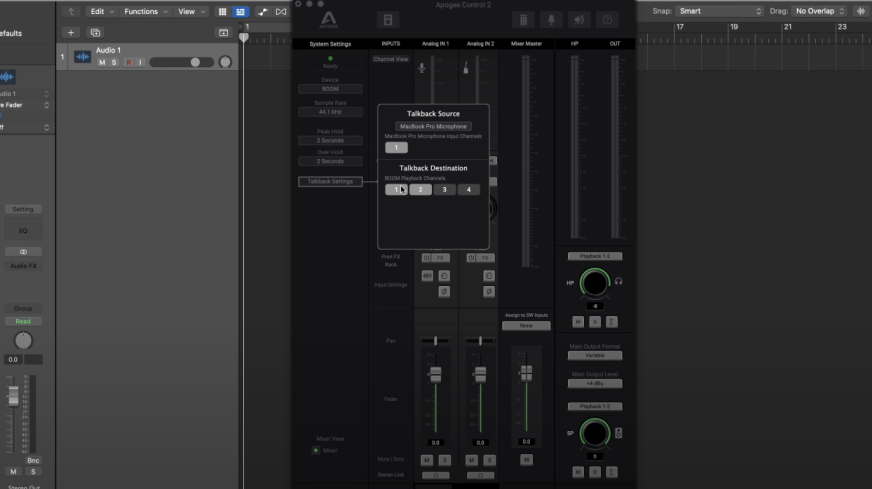
Task: Open the Talkback Source MacBook Pro Microphone dropdown
Action: point(433,127)
